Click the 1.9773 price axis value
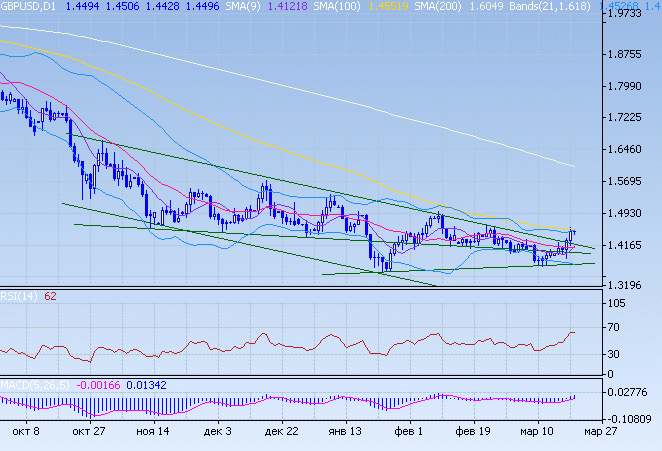662x451 pixels. pos(632,13)
